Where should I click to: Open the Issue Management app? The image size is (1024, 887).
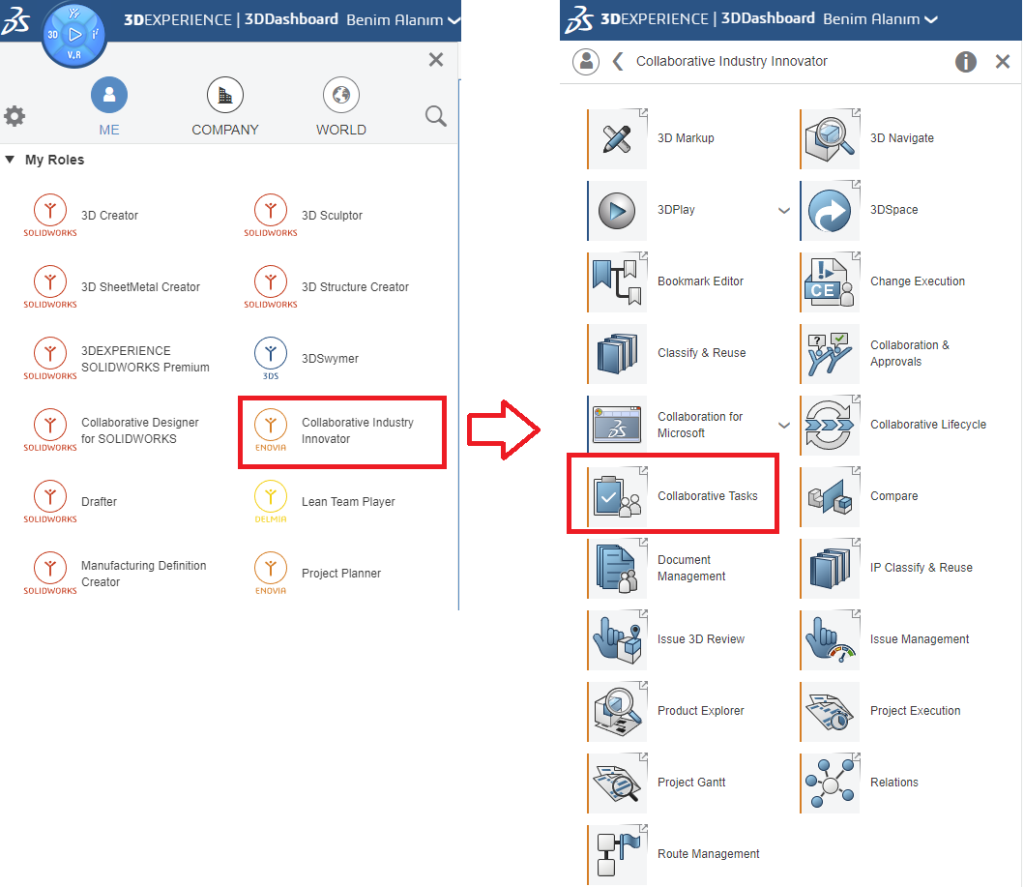[x=830, y=640]
